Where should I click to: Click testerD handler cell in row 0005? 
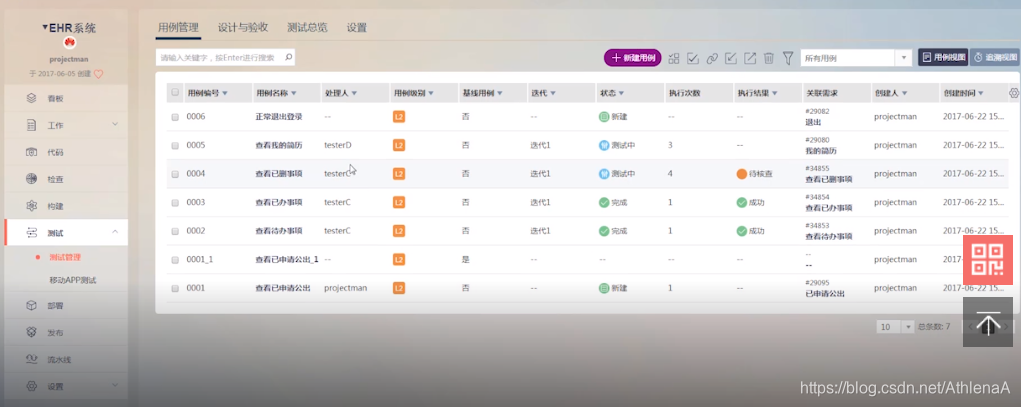(337, 145)
